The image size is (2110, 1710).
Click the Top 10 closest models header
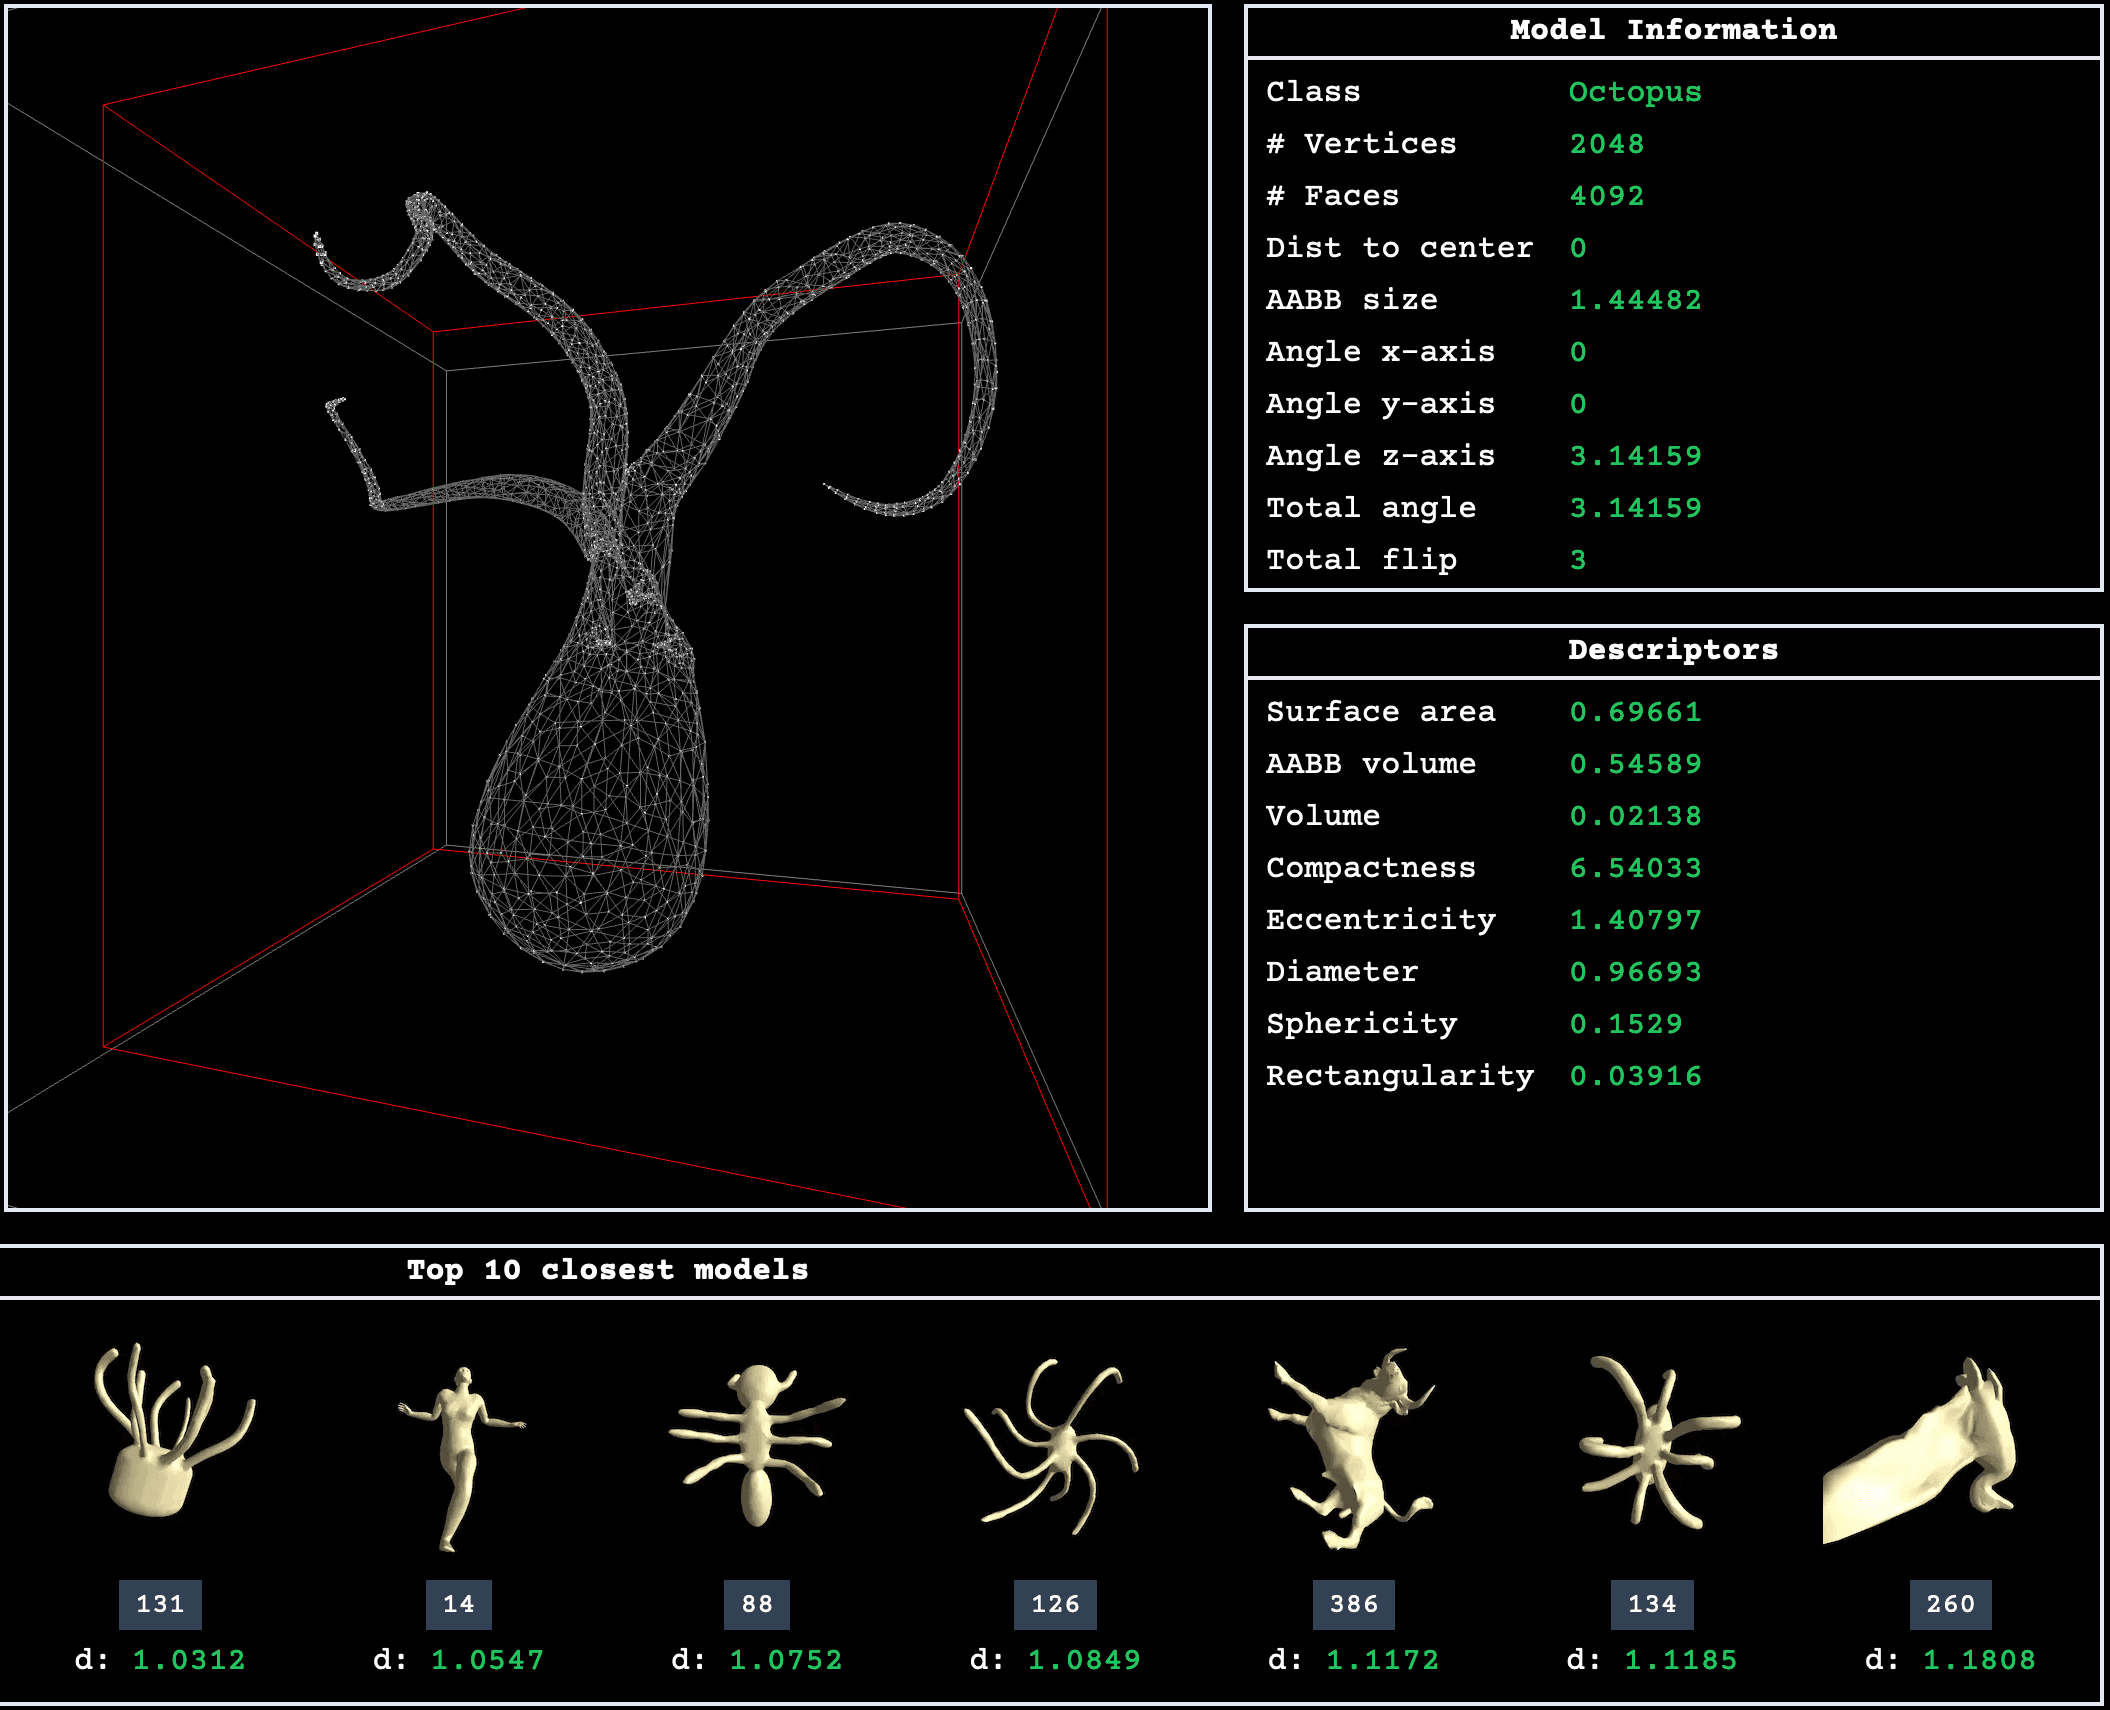click(607, 1270)
